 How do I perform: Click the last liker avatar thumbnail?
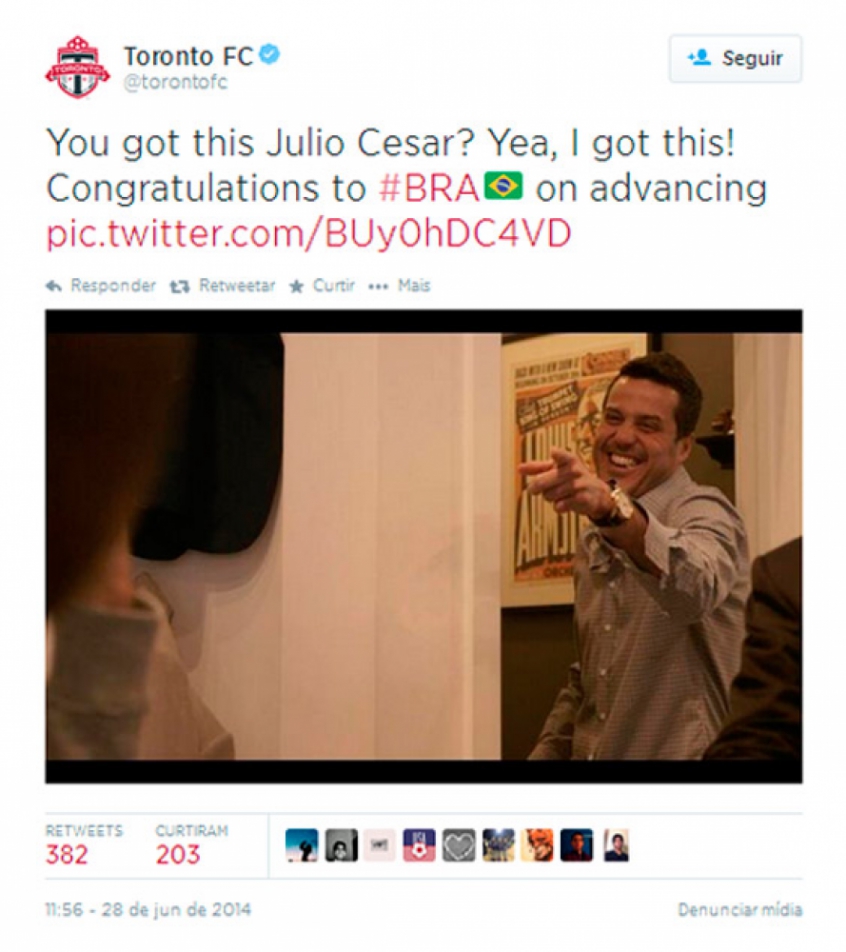[616, 845]
